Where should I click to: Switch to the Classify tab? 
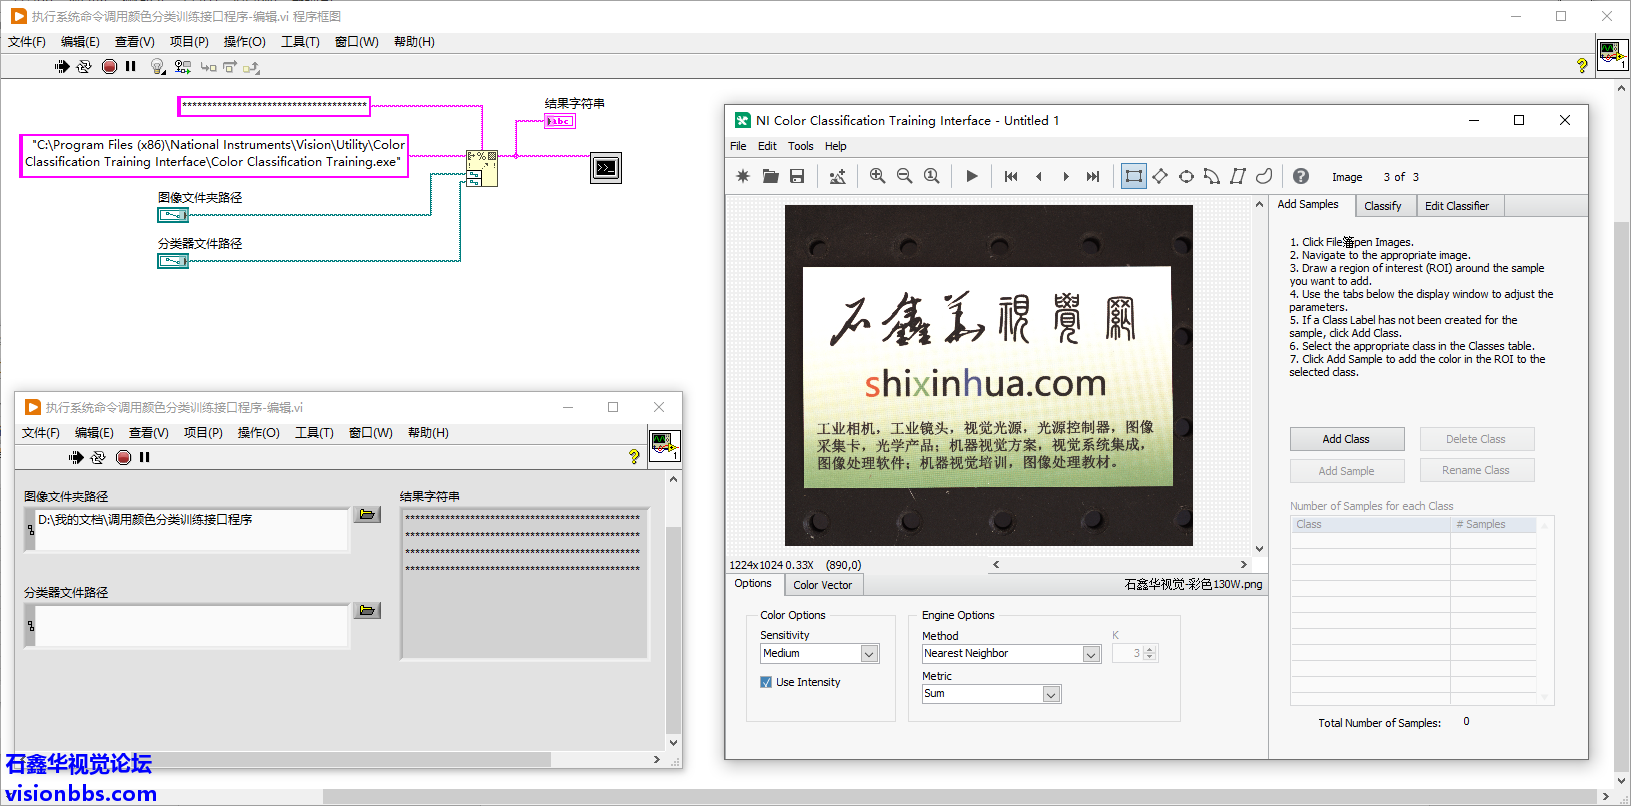coord(1382,206)
